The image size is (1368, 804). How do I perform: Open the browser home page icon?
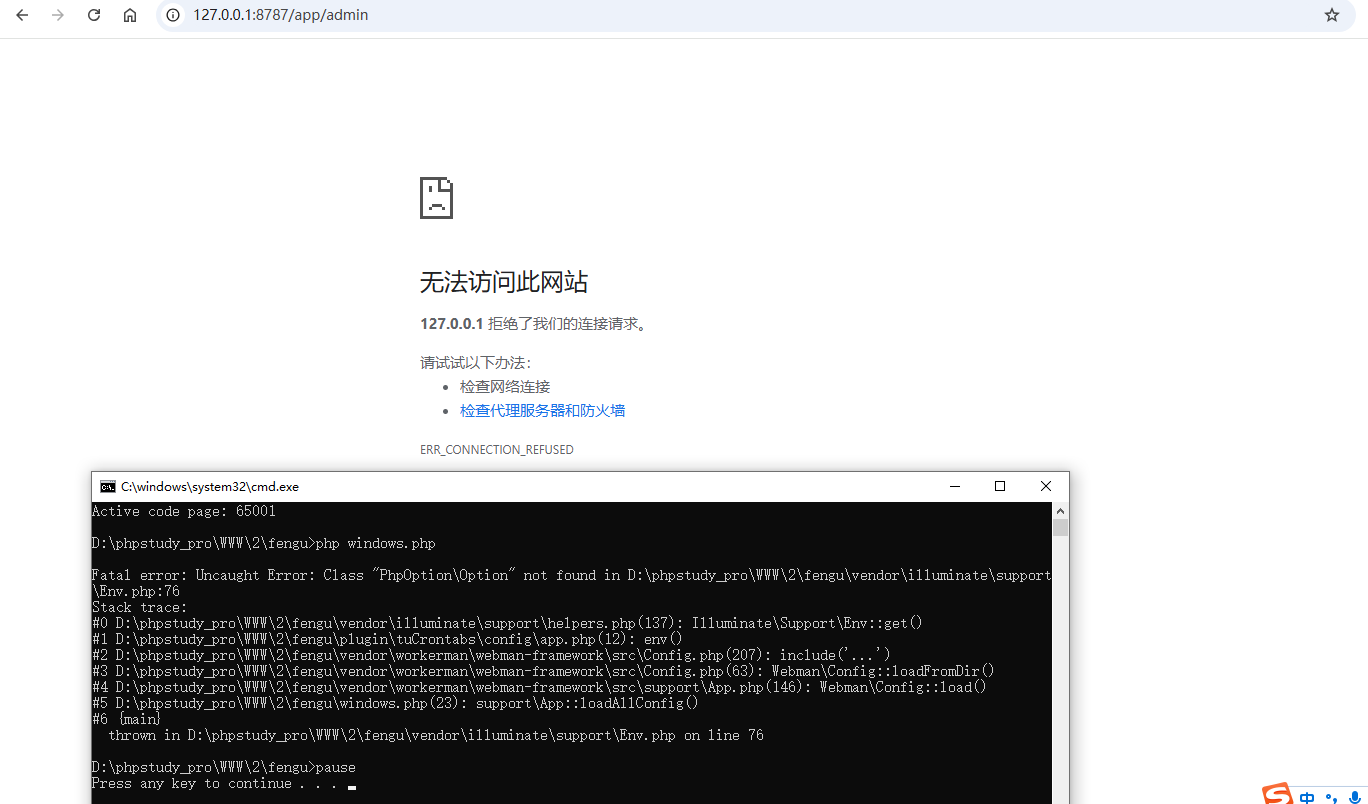(130, 15)
